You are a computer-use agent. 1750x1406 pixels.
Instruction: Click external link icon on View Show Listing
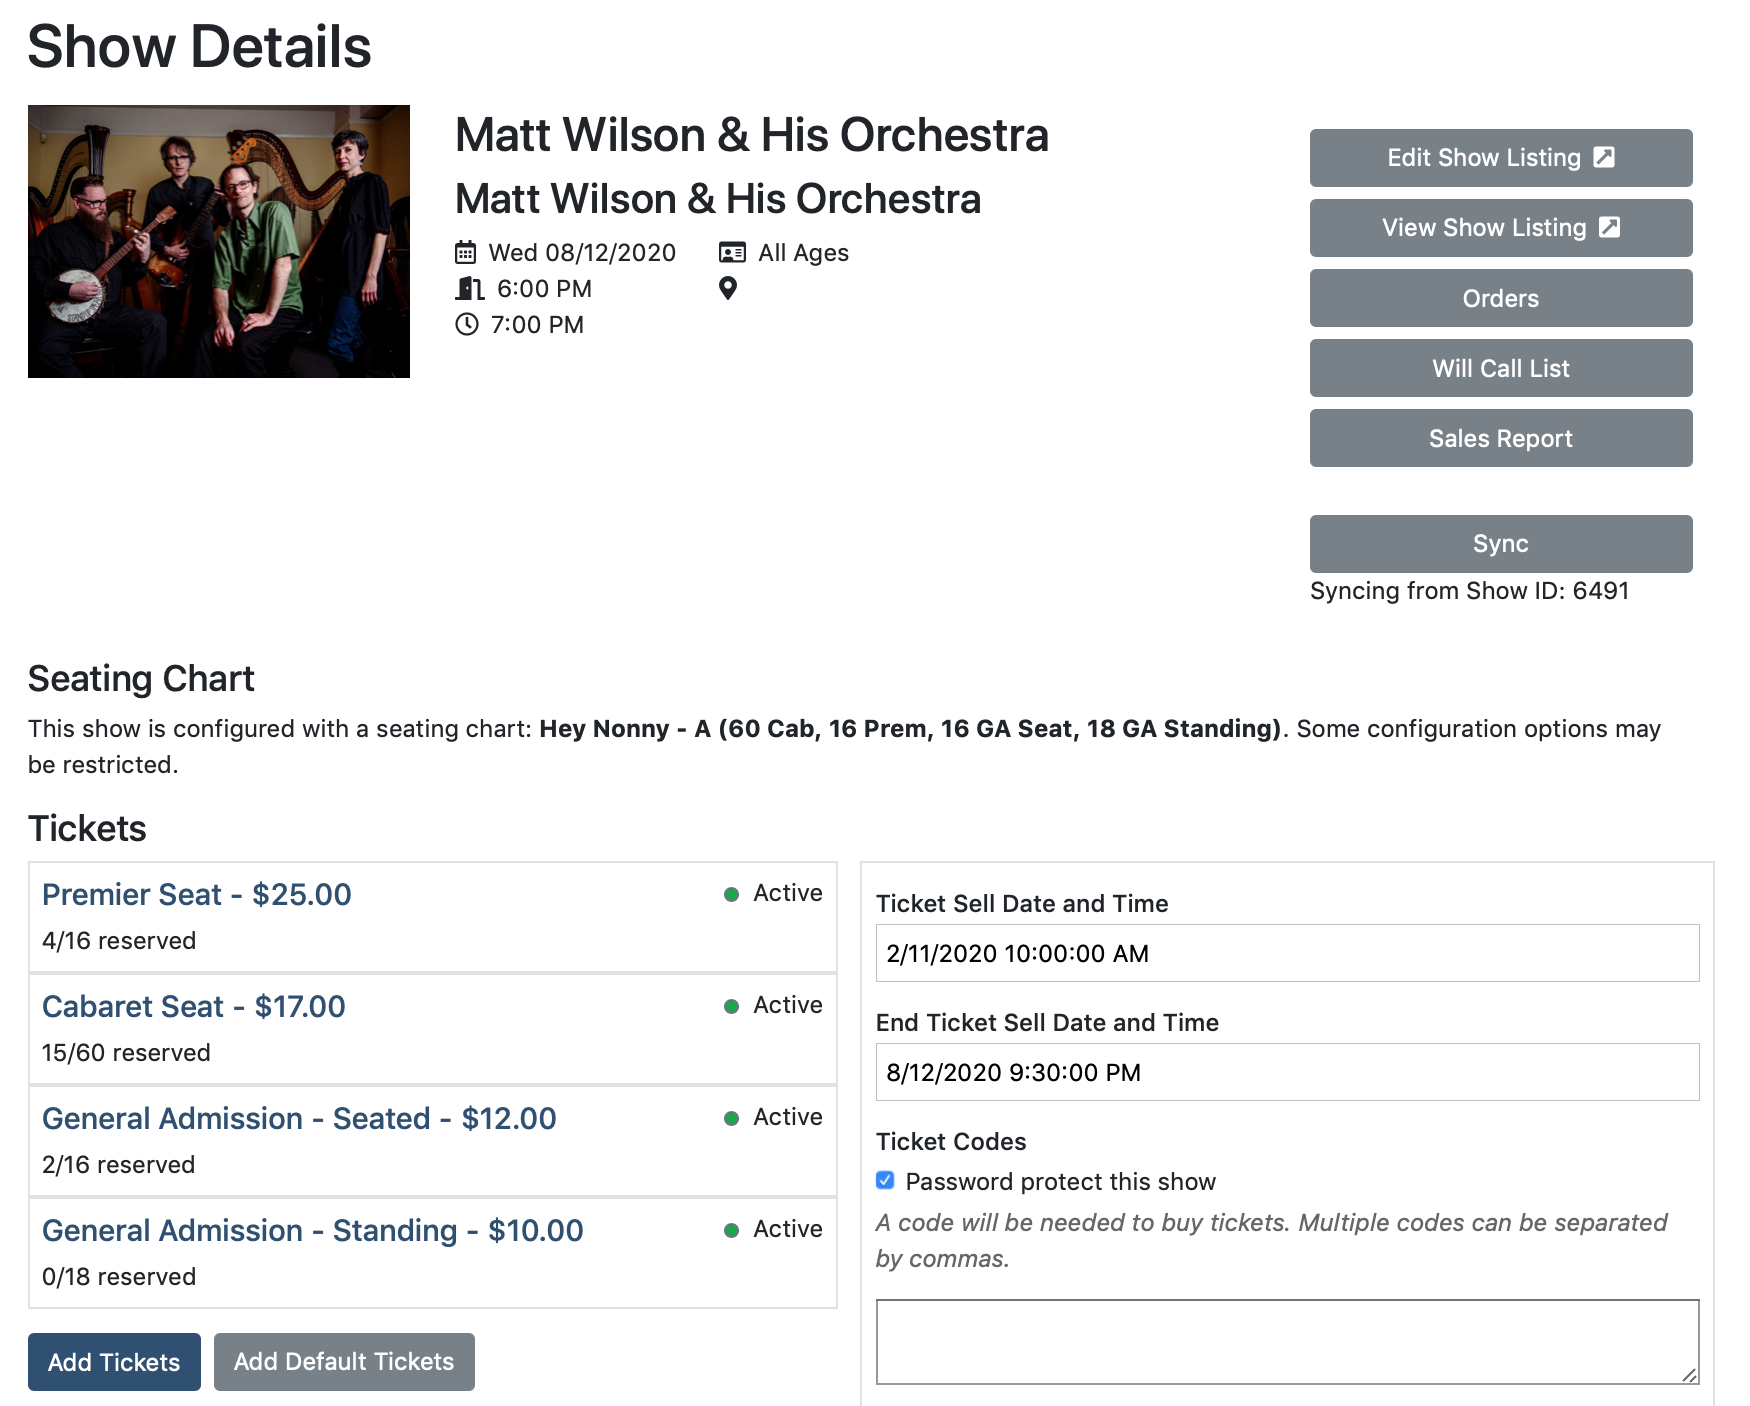(1609, 227)
